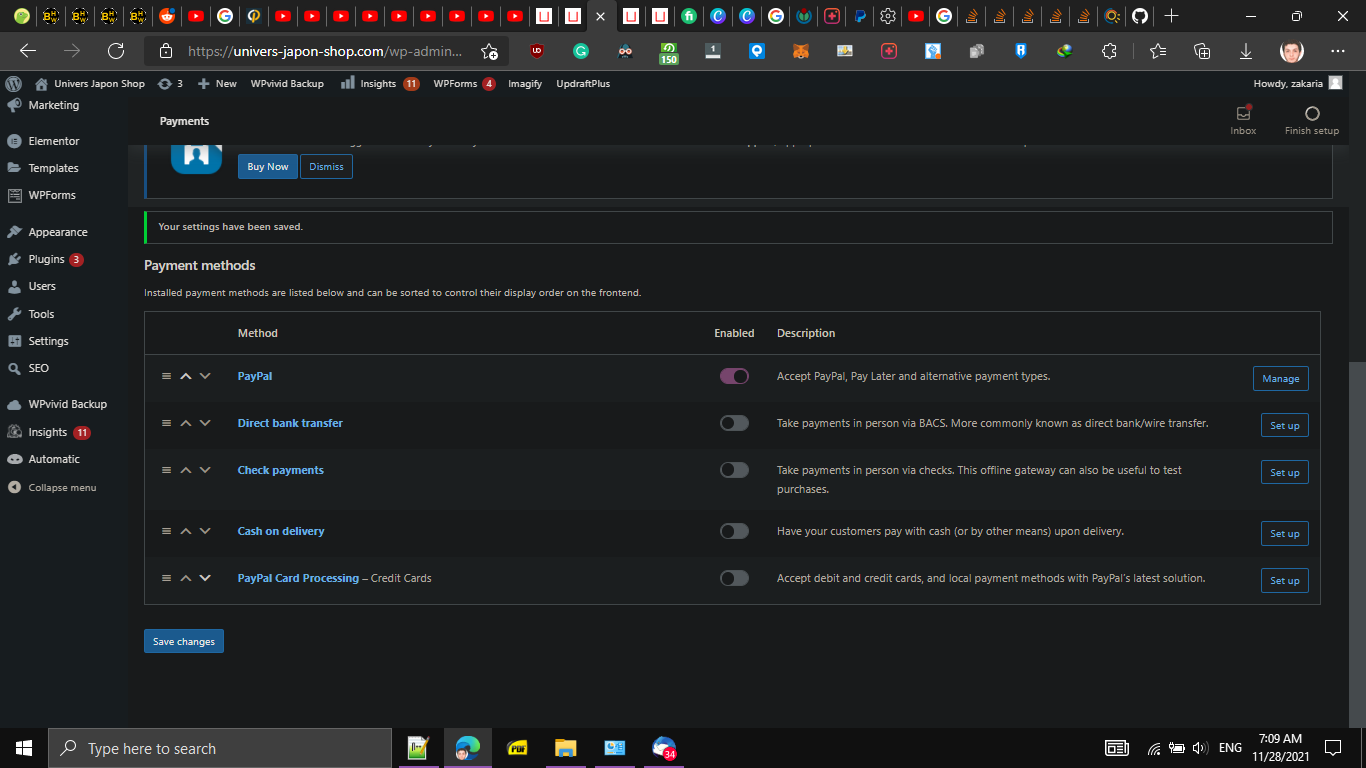
Task: Open Imagify in the admin bar
Action: pos(525,84)
